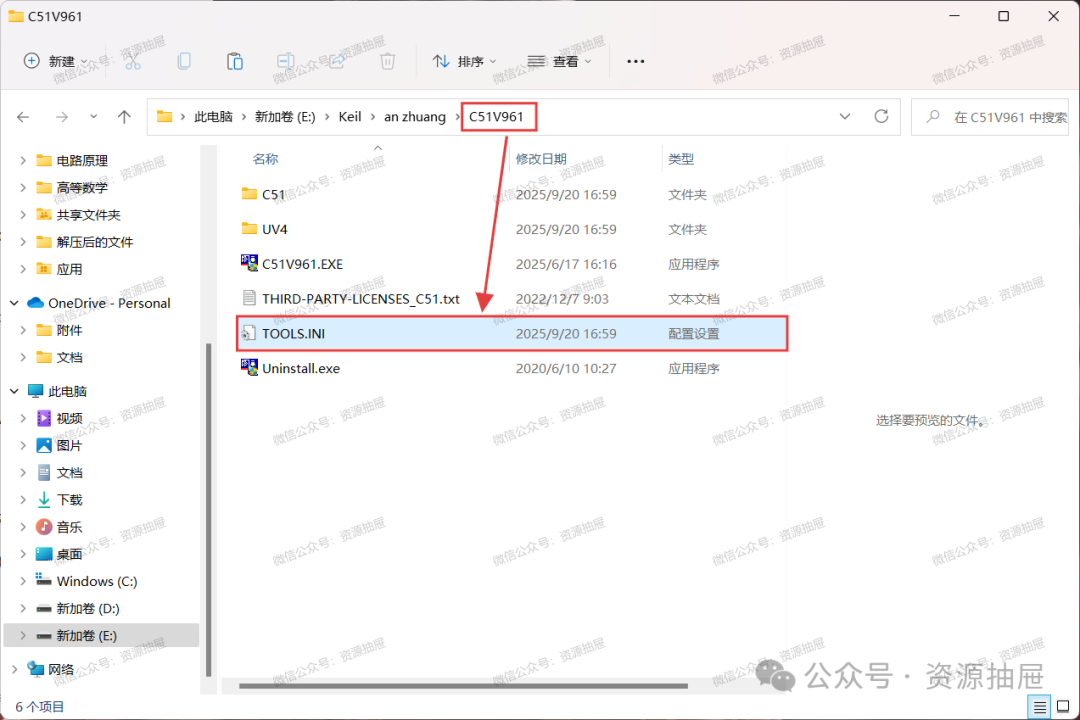Open 应用 folder in sidebar
The width and height of the screenshot is (1080, 720).
(69, 269)
